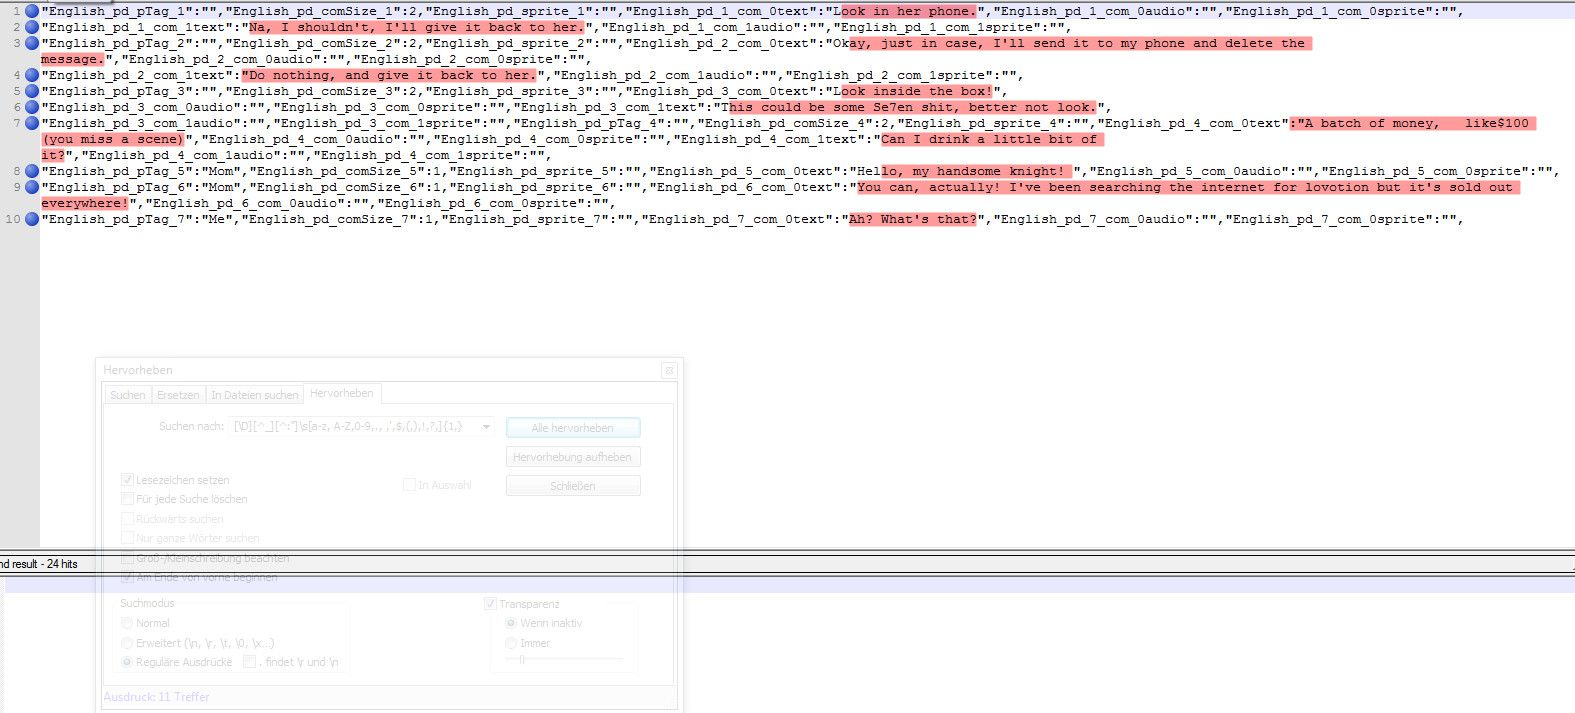Screen dimensions: 1575x713
Task: Close the Hervorheben dialog with X
Action: (x=670, y=370)
